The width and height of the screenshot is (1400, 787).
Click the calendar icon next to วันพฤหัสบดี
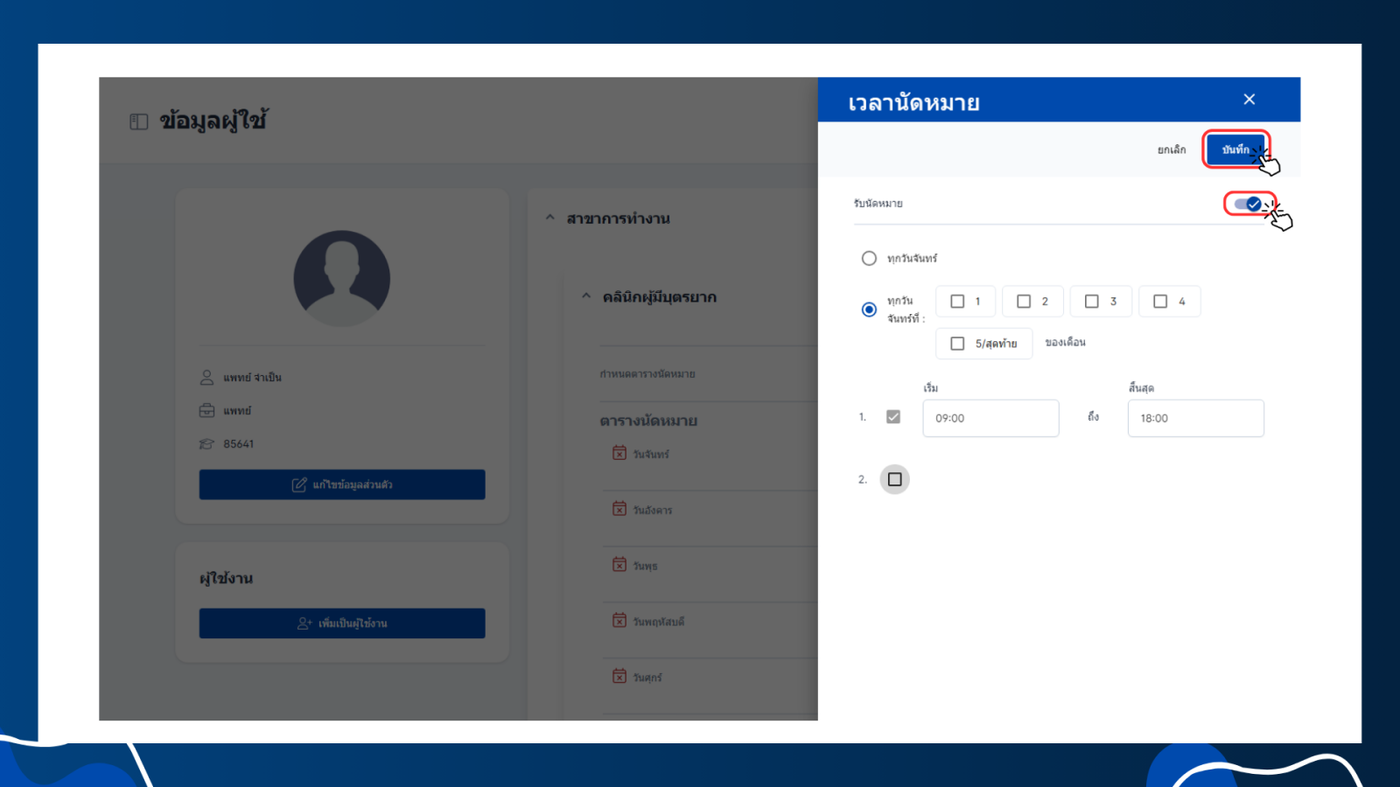click(x=619, y=621)
